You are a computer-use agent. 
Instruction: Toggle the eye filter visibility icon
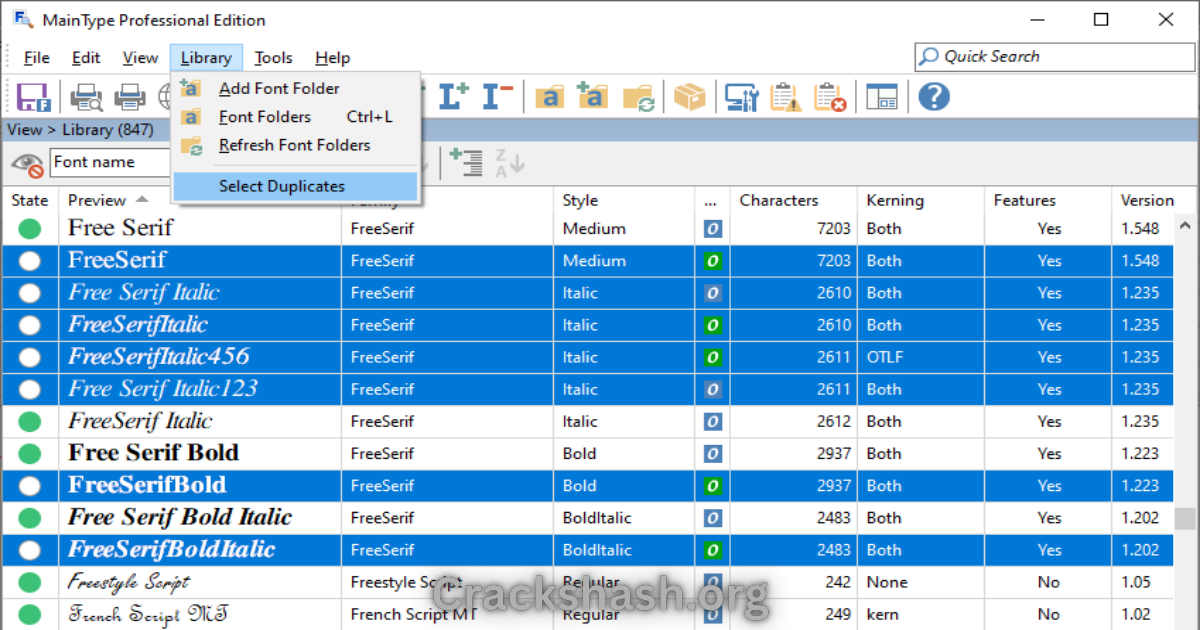27,163
